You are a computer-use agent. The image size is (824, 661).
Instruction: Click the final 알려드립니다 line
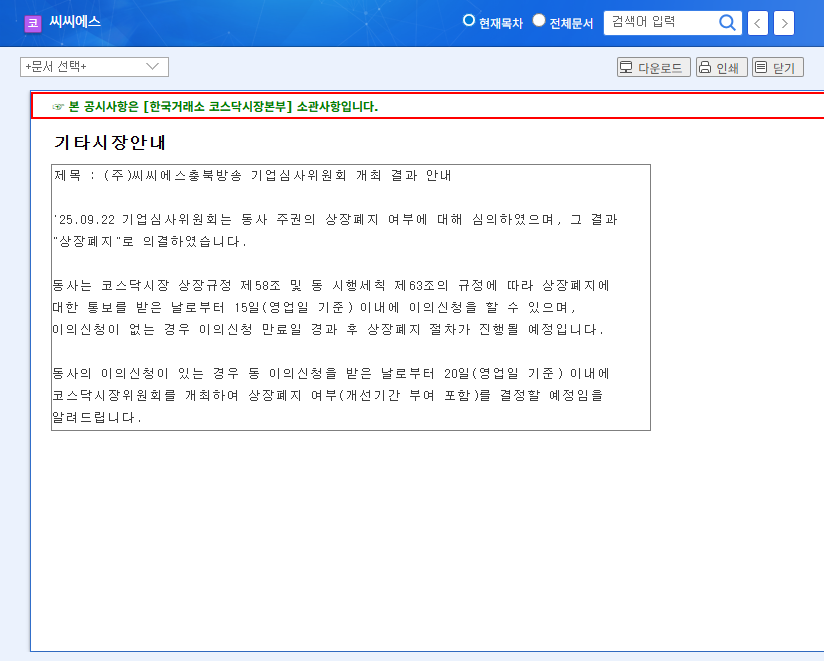pos(97,417)
